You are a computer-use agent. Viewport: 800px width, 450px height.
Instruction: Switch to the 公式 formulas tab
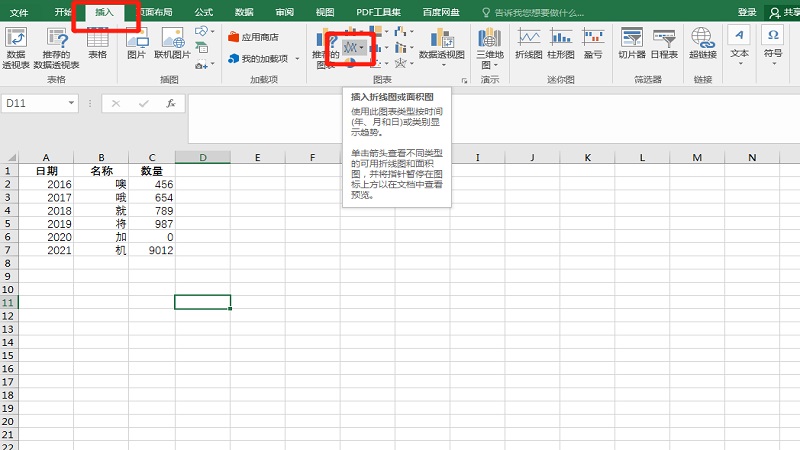[x=203, y=12]
